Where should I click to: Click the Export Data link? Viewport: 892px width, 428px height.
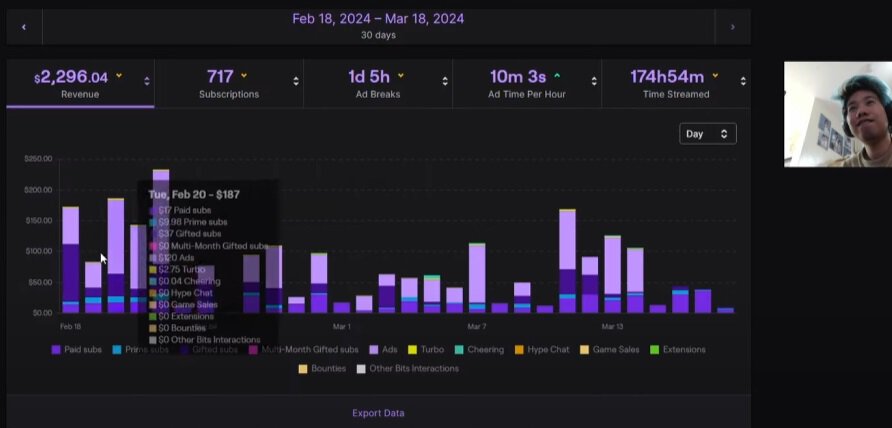pos(378,413)
